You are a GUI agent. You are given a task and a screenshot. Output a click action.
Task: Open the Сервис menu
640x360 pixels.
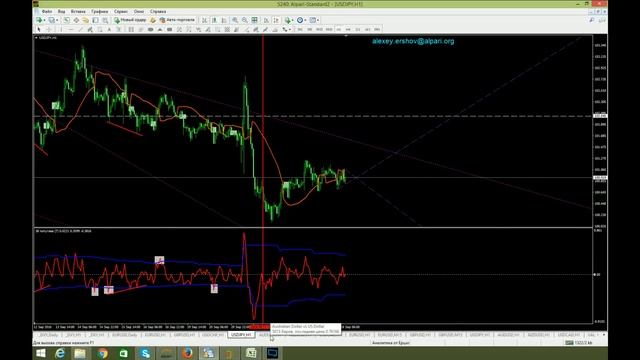(x=121, y=11)
